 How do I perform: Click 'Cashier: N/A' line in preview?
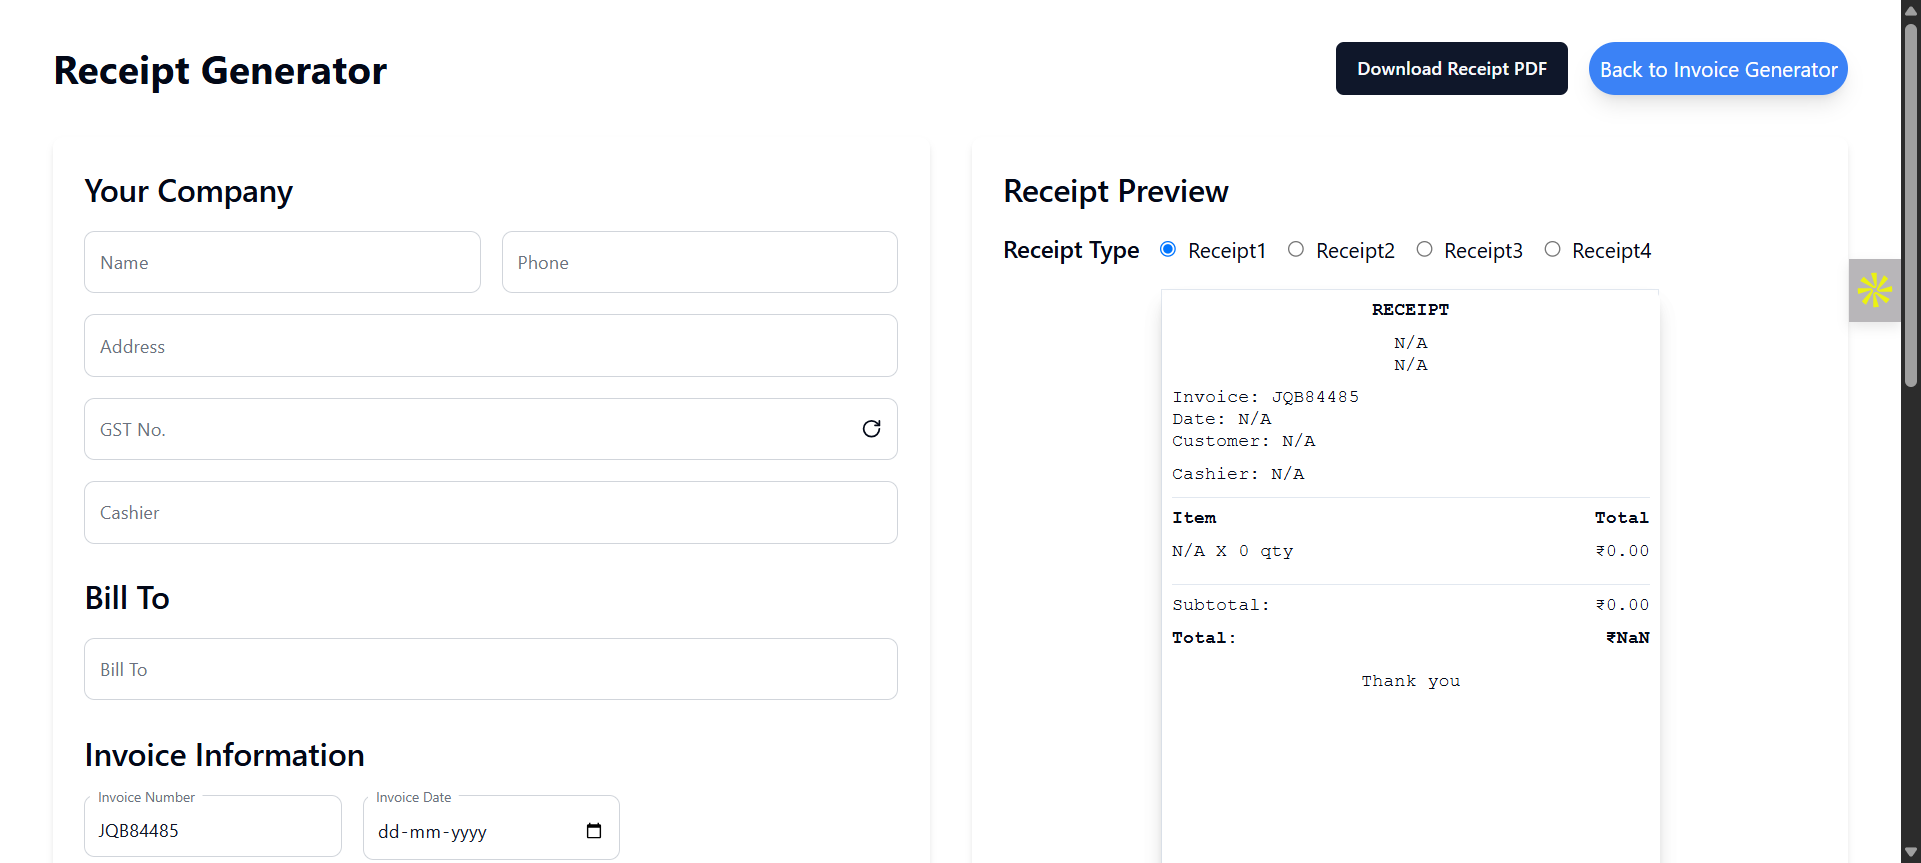tap(1238, 474)
